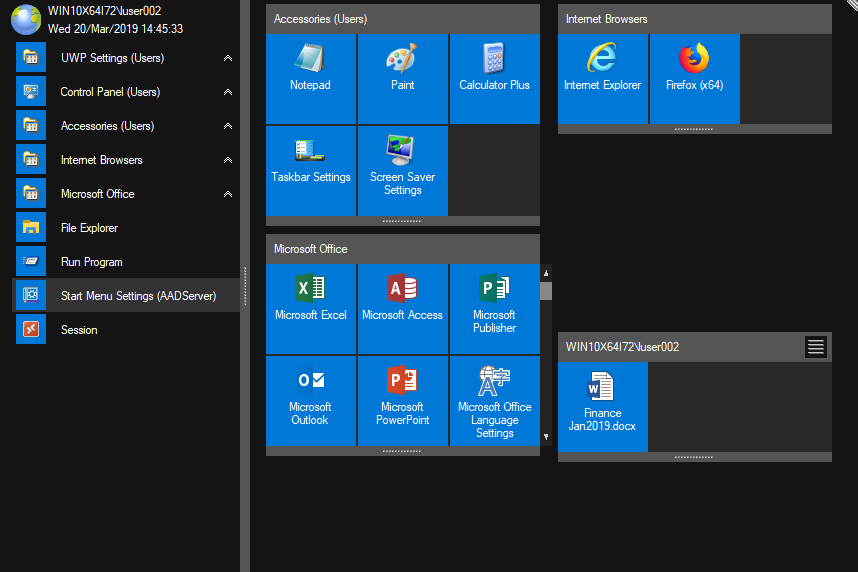Select Run Program in sidebar
Image resolution: width=858 pixels, height=572 pixels.
click(x=91, y=262)
